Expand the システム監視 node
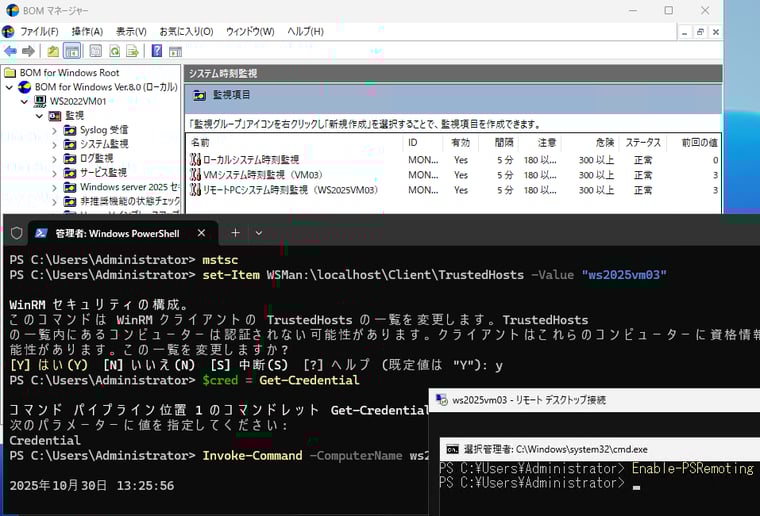Image resolution: width=760 pixels, height=516 pixels. tap(54, 145)
